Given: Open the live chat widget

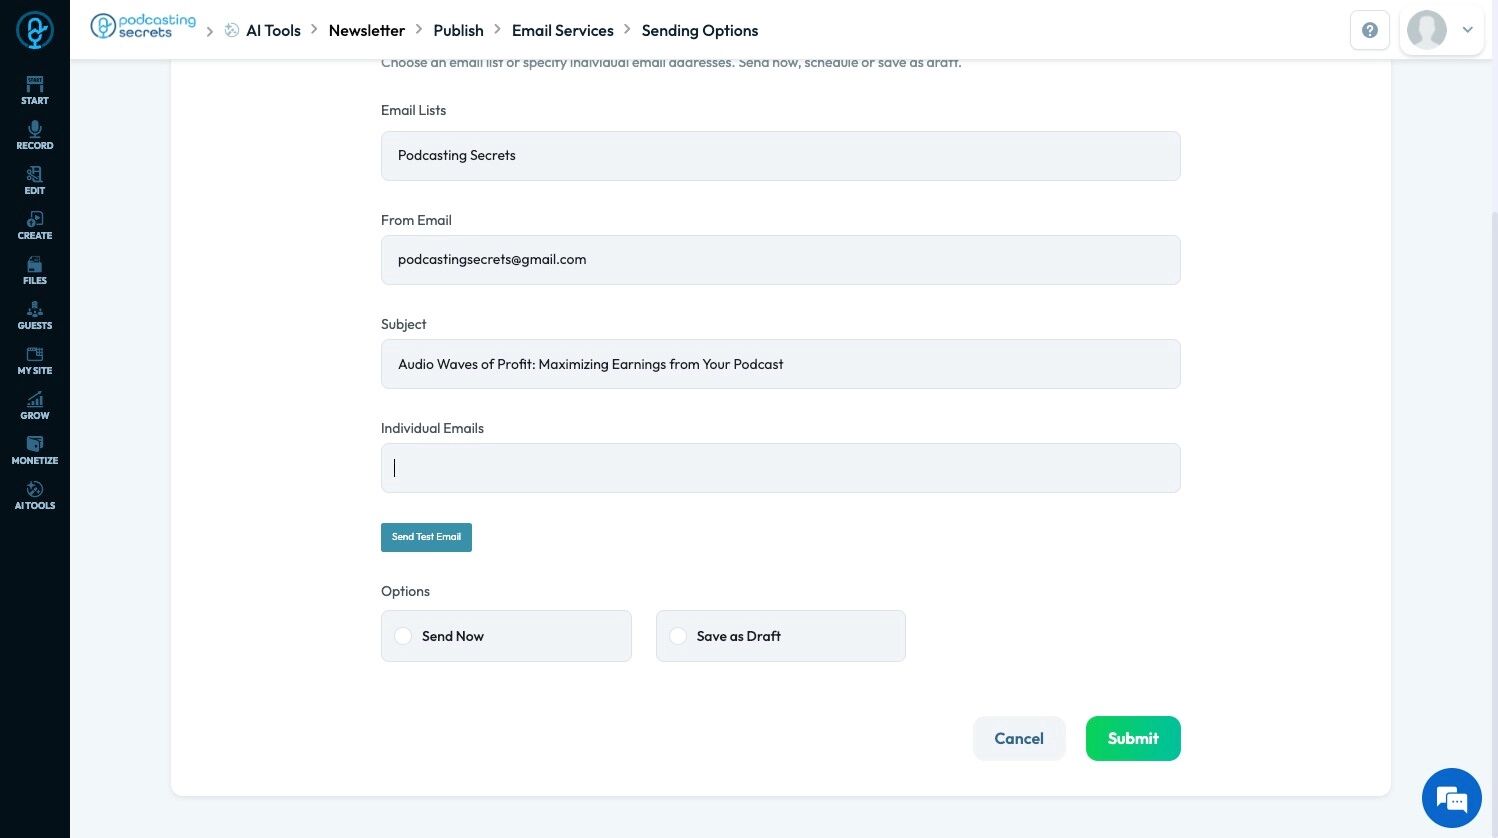Looking at the screenshot, I should coord(1451,798).
